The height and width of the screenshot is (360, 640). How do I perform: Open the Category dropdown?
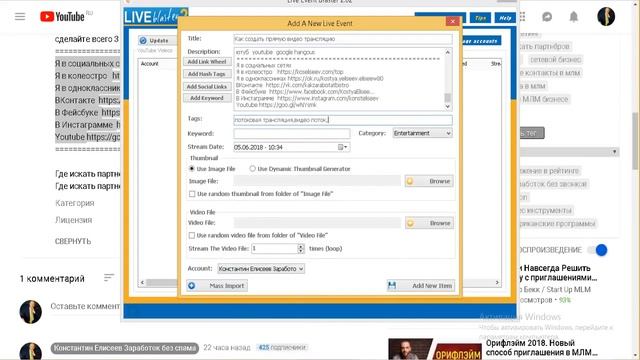[422, 133]
